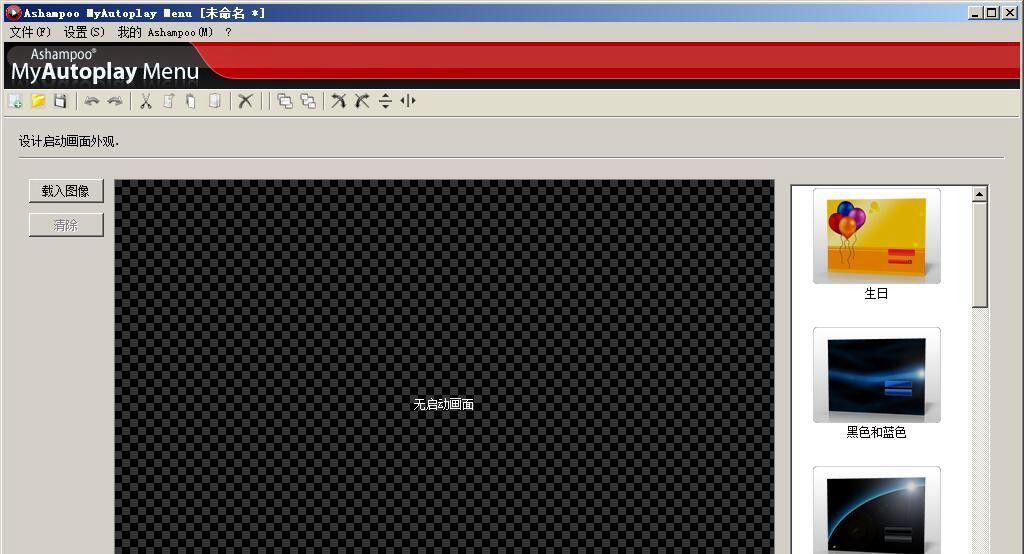Save the project with the floppy icon
Image resolution: width=1024 pixels, height=554 pixels.
click(61, 101)
